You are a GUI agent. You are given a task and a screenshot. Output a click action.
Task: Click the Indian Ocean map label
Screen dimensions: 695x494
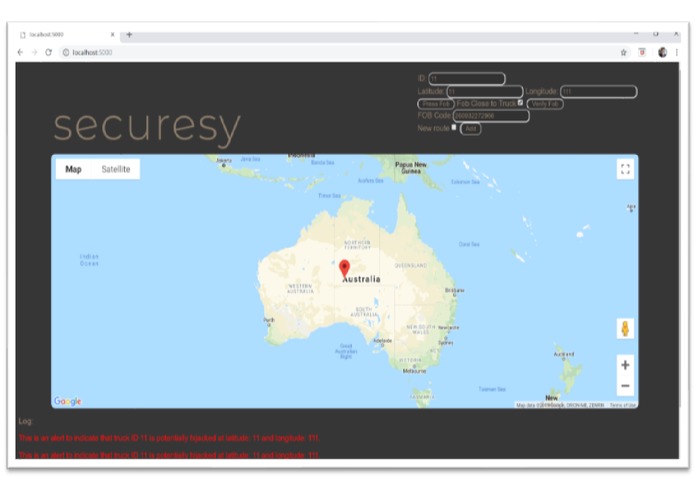click(89, 260)
